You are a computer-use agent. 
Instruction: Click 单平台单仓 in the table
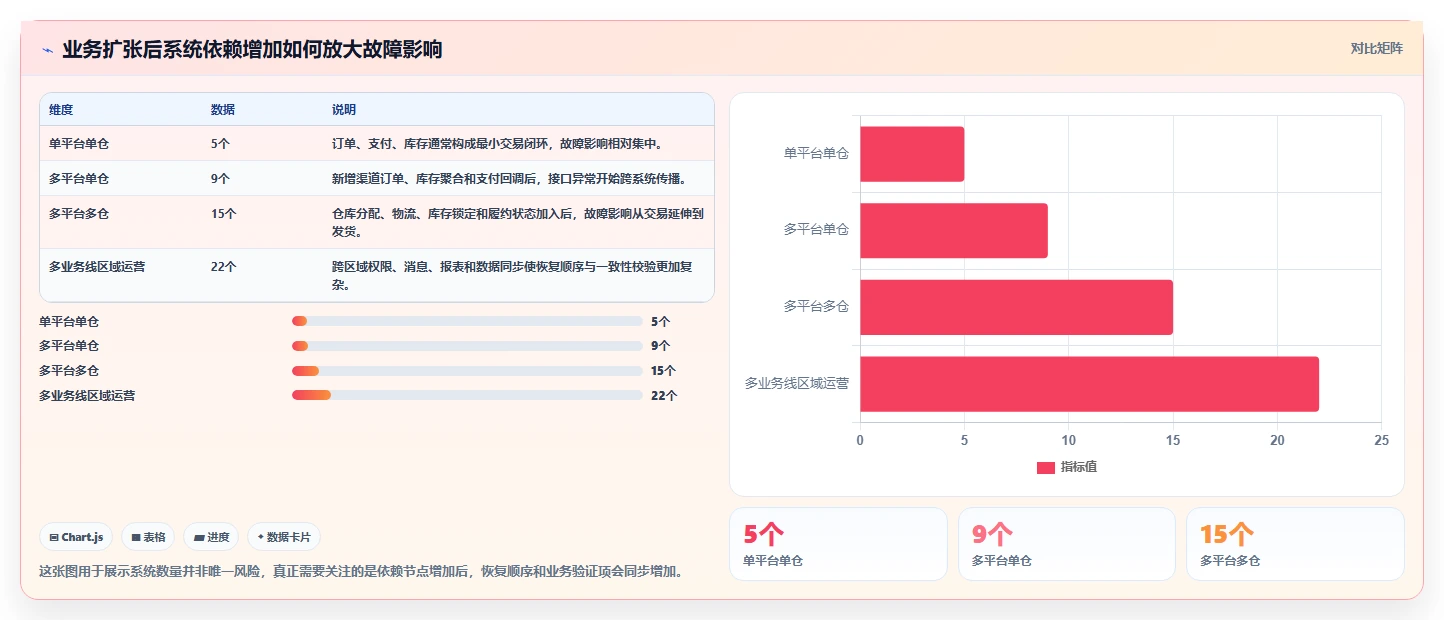[79, 144]
